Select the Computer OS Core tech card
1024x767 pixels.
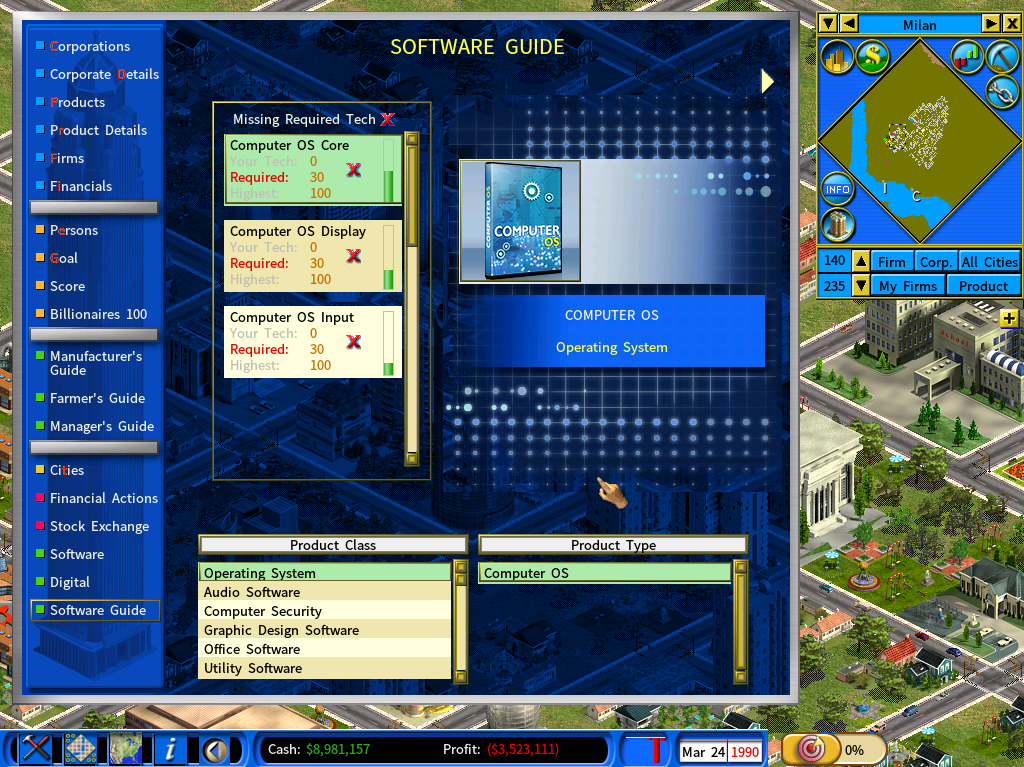pyautogui.click(x=313, y=170)
